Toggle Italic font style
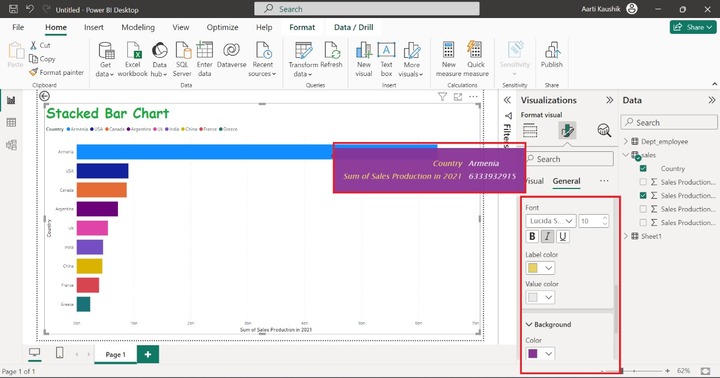The width and height of the screenshot is (720, 378). [547, 237]
